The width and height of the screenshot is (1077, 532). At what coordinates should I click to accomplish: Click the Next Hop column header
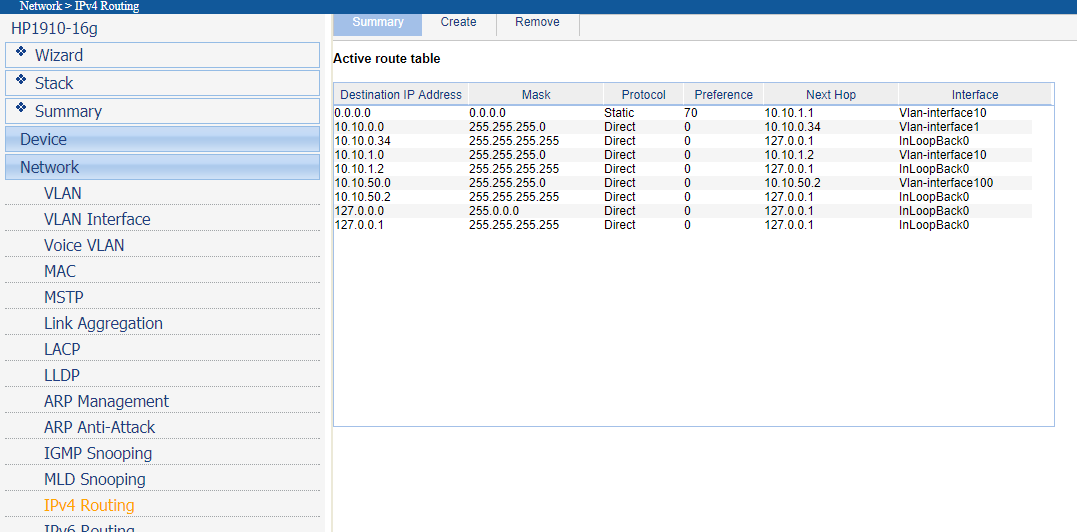[831, 95]
